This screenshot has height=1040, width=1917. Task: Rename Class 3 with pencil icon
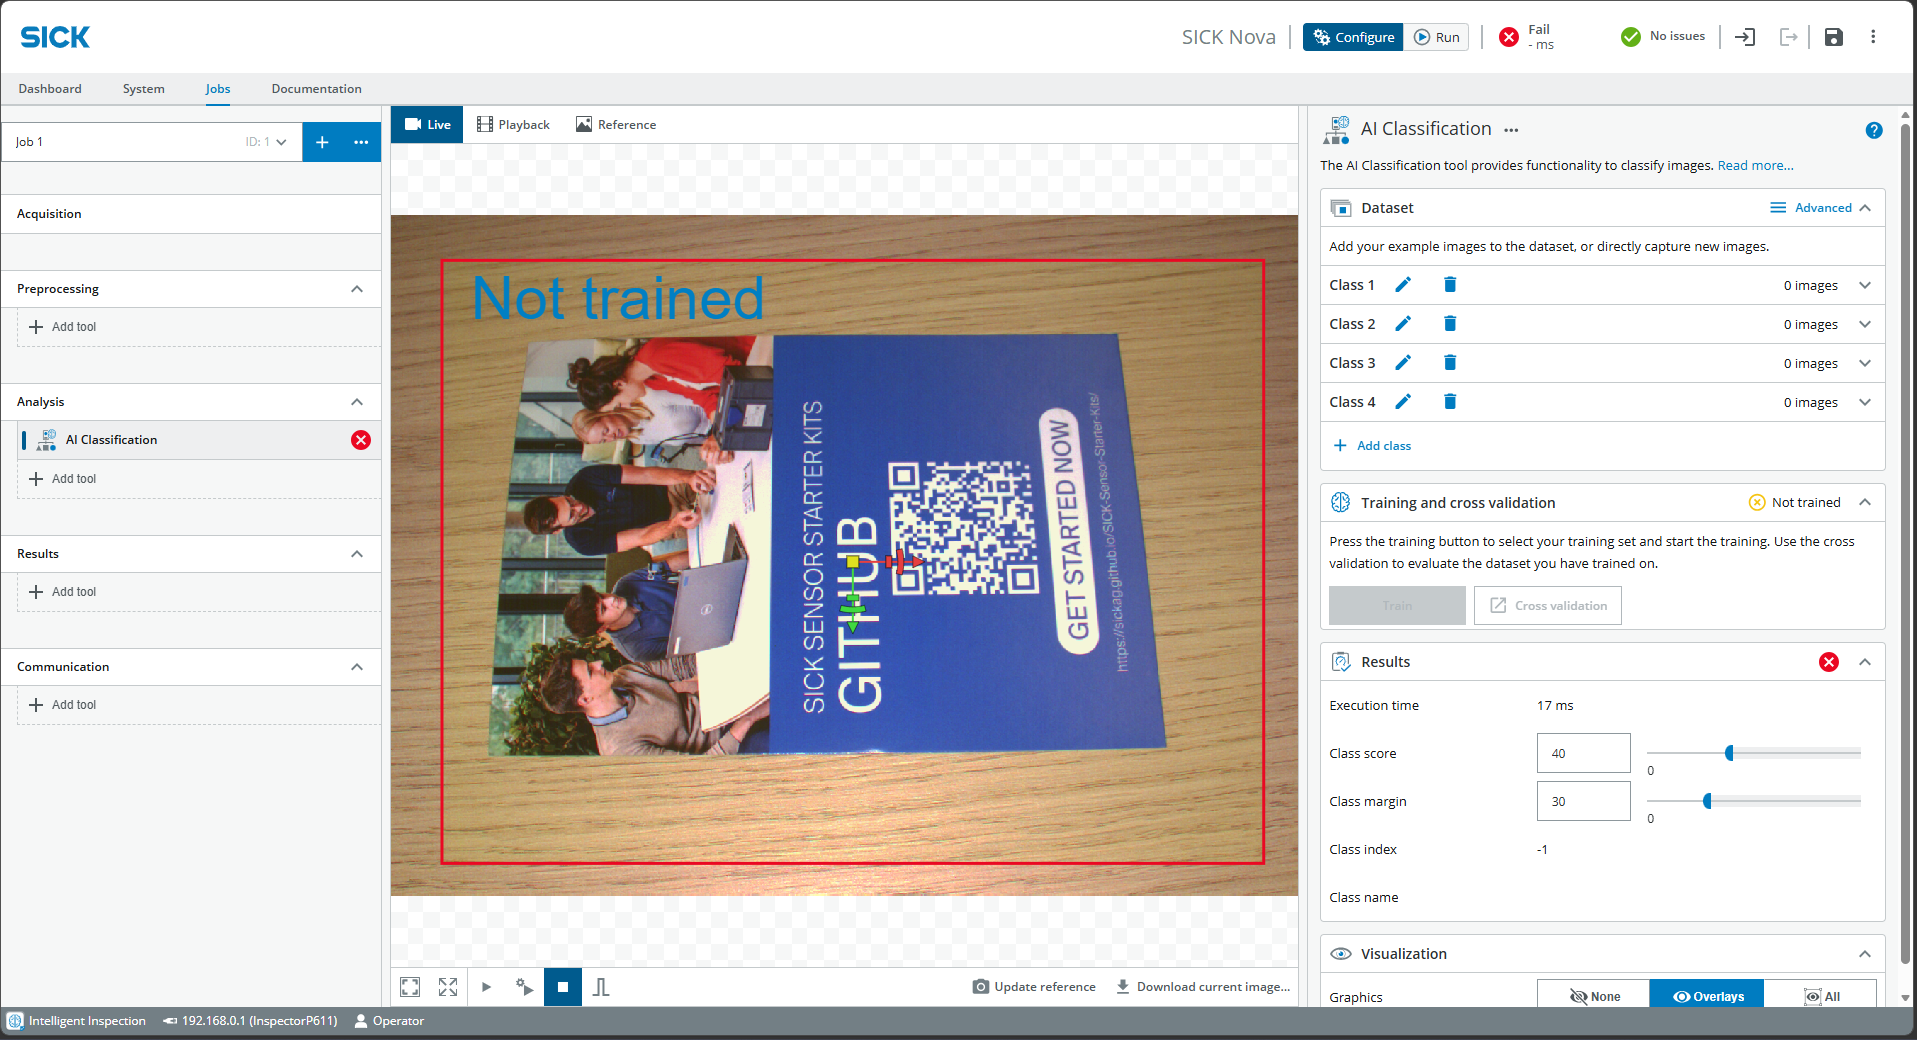[x=1403, y=363]
